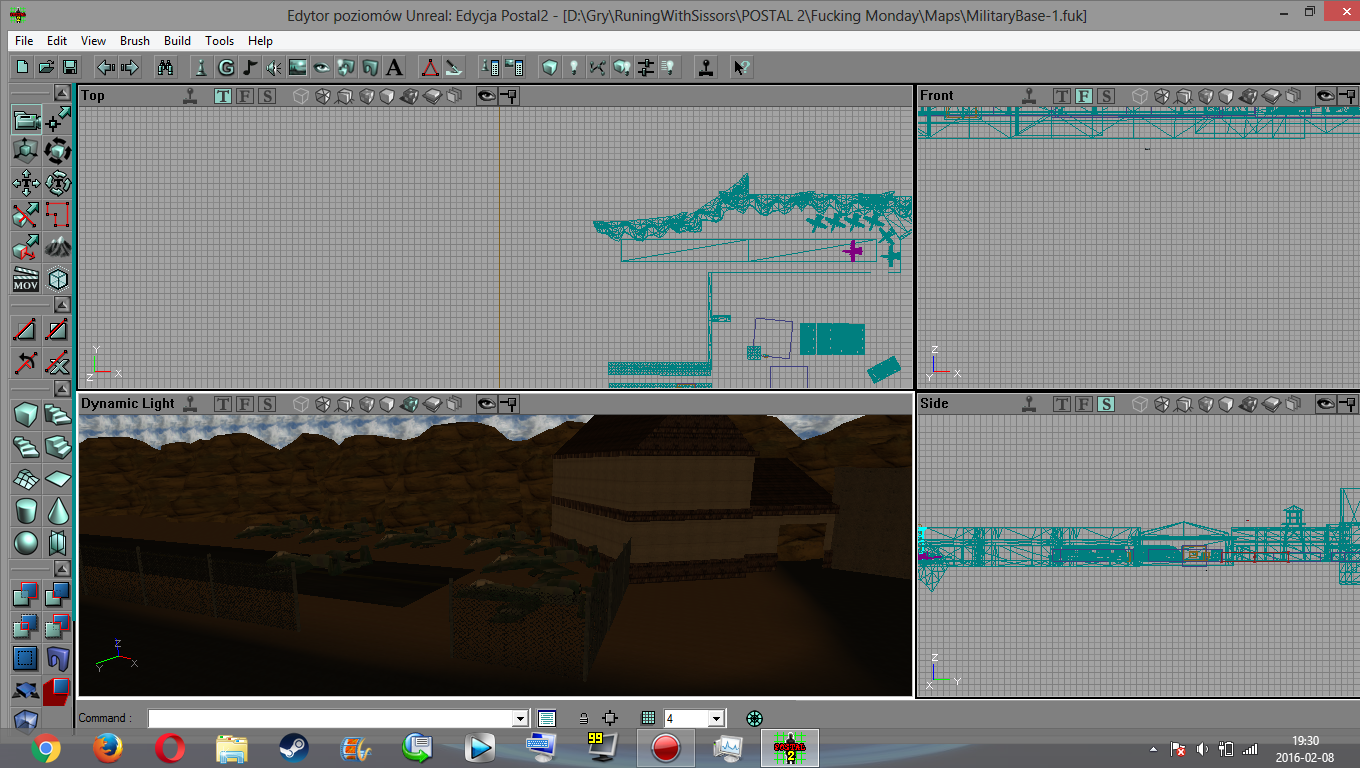Collapse the topmost toolbox group arrow
Viewport: 1360px width, 768px height.
click(62, 93)
